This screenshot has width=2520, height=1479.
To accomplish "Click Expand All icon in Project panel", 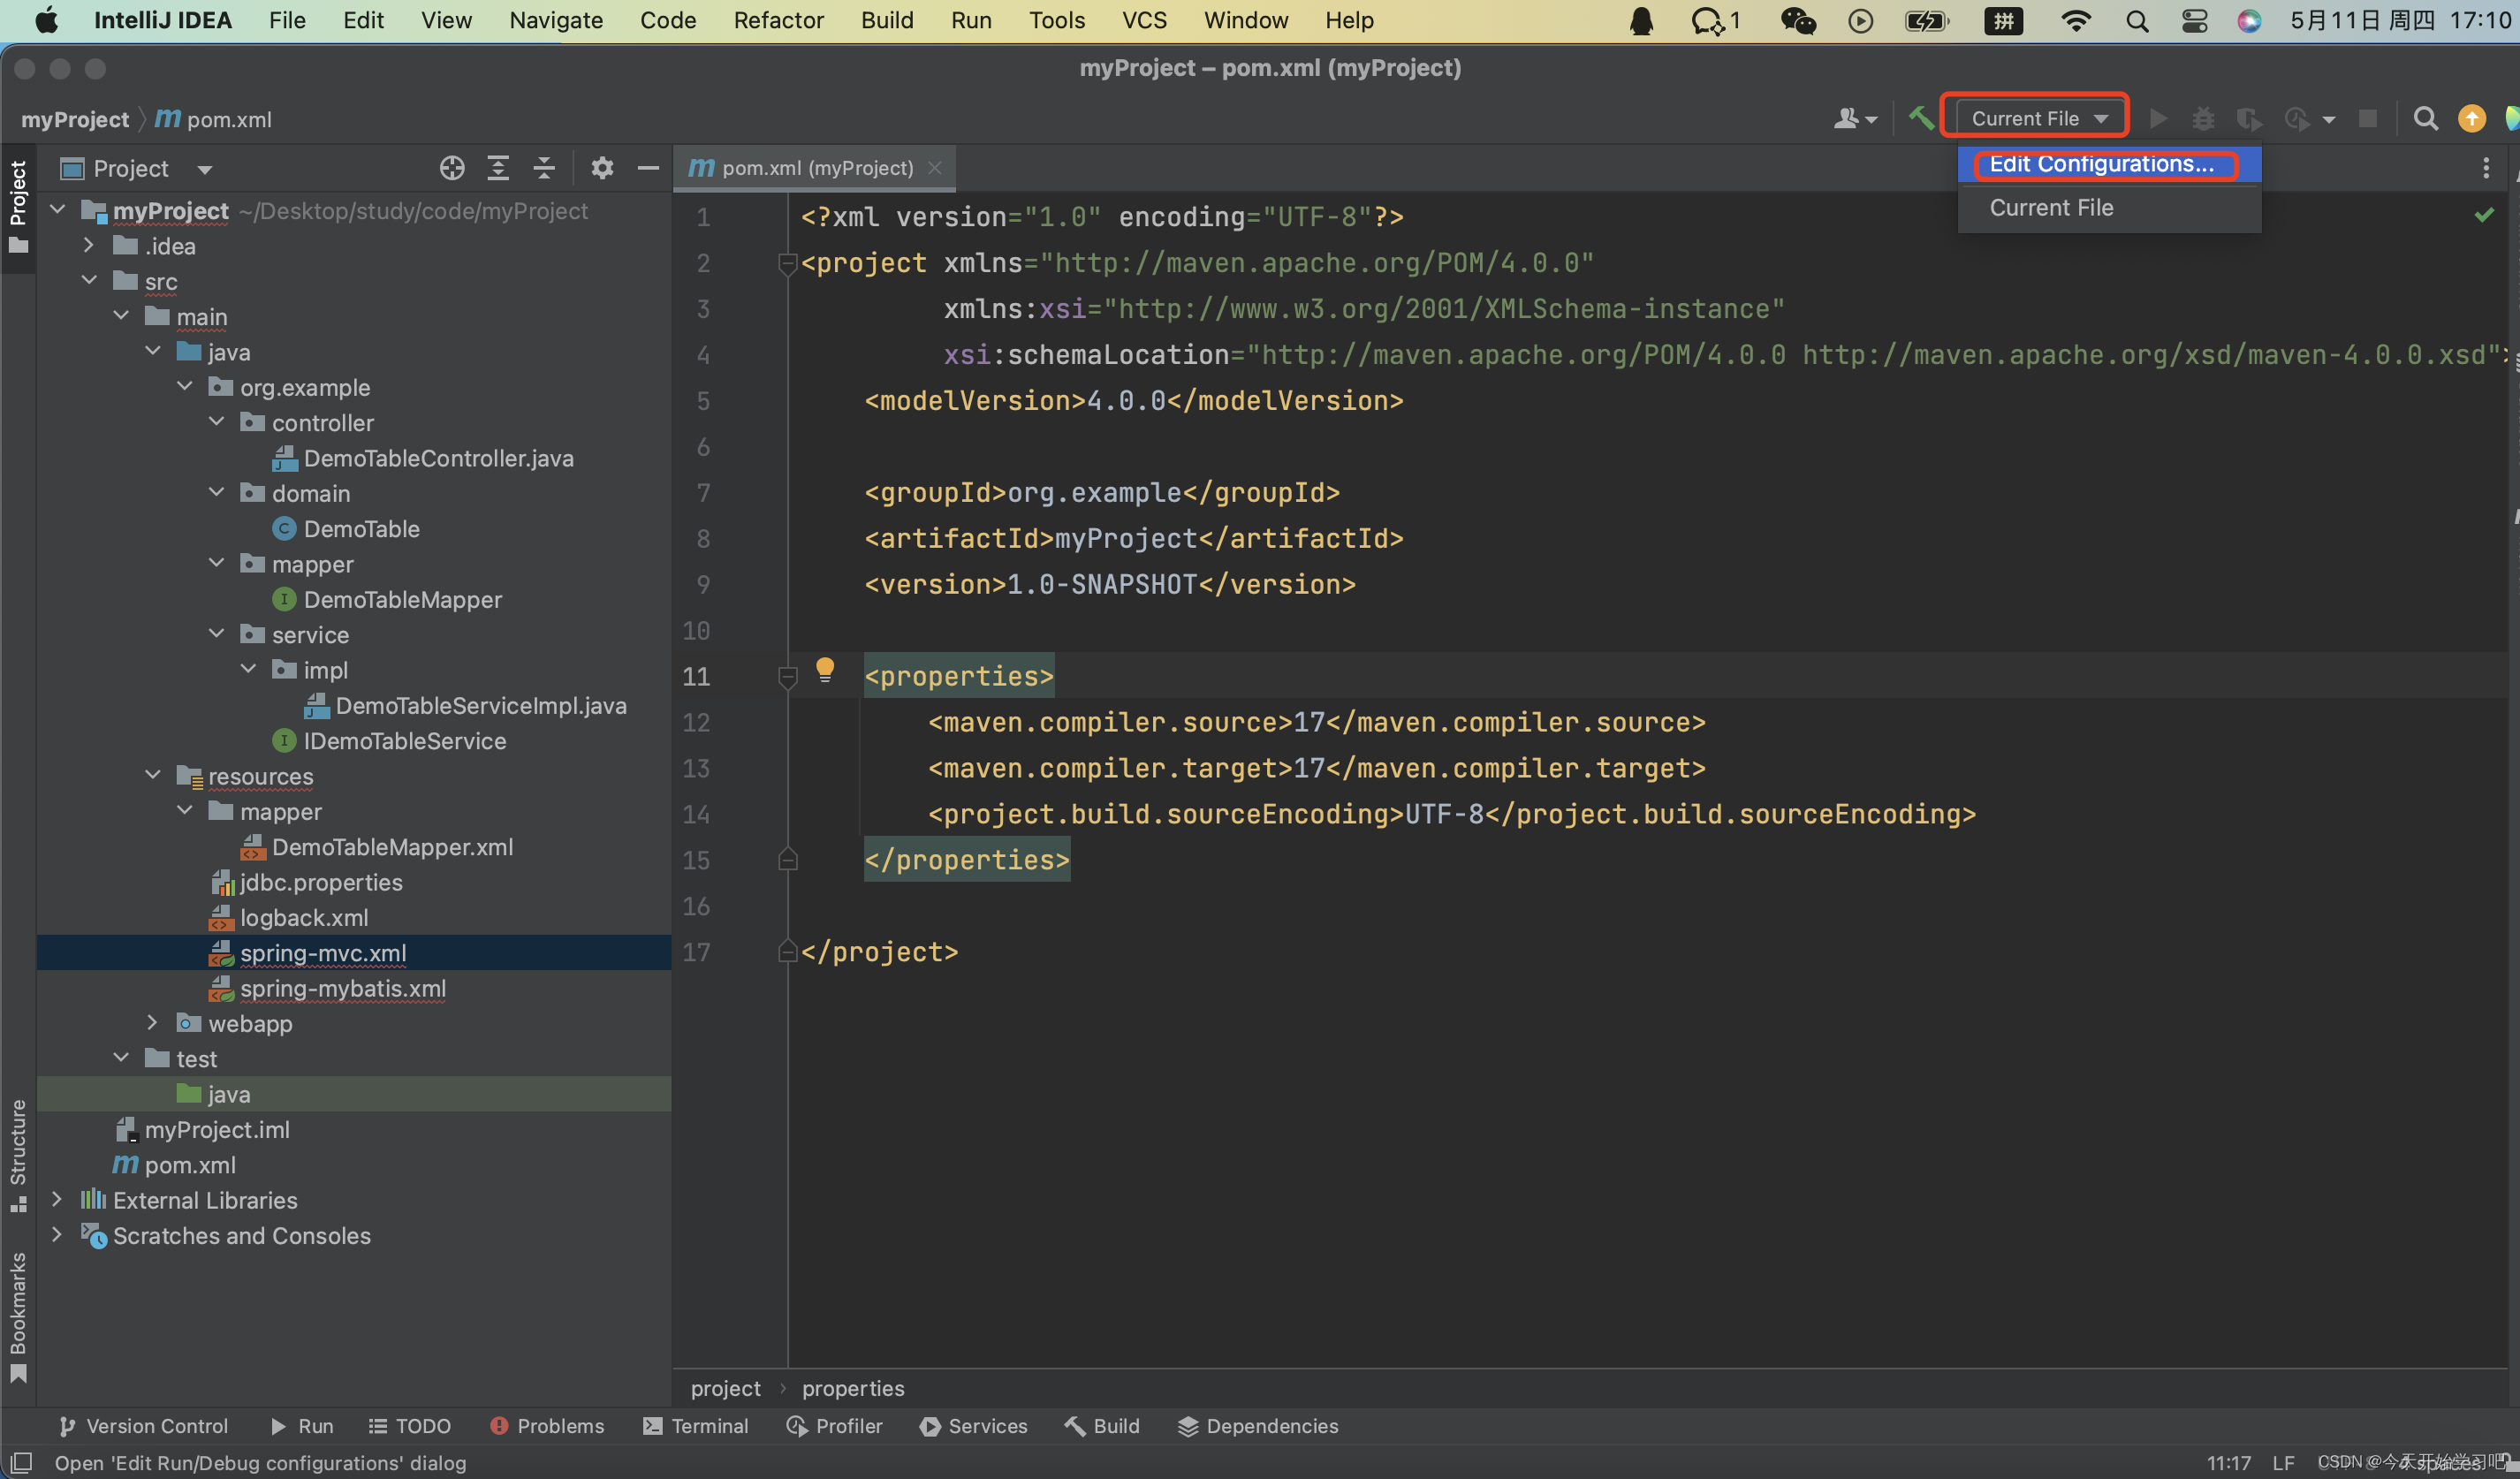I will [498, 168].
